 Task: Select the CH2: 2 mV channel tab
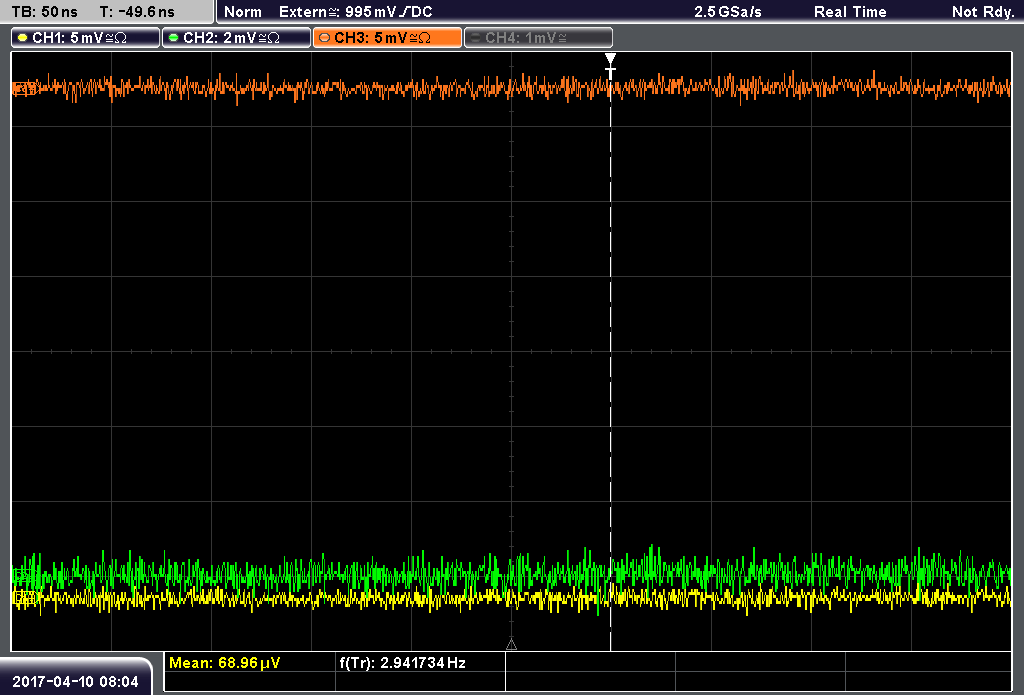(x=236, y=38)
